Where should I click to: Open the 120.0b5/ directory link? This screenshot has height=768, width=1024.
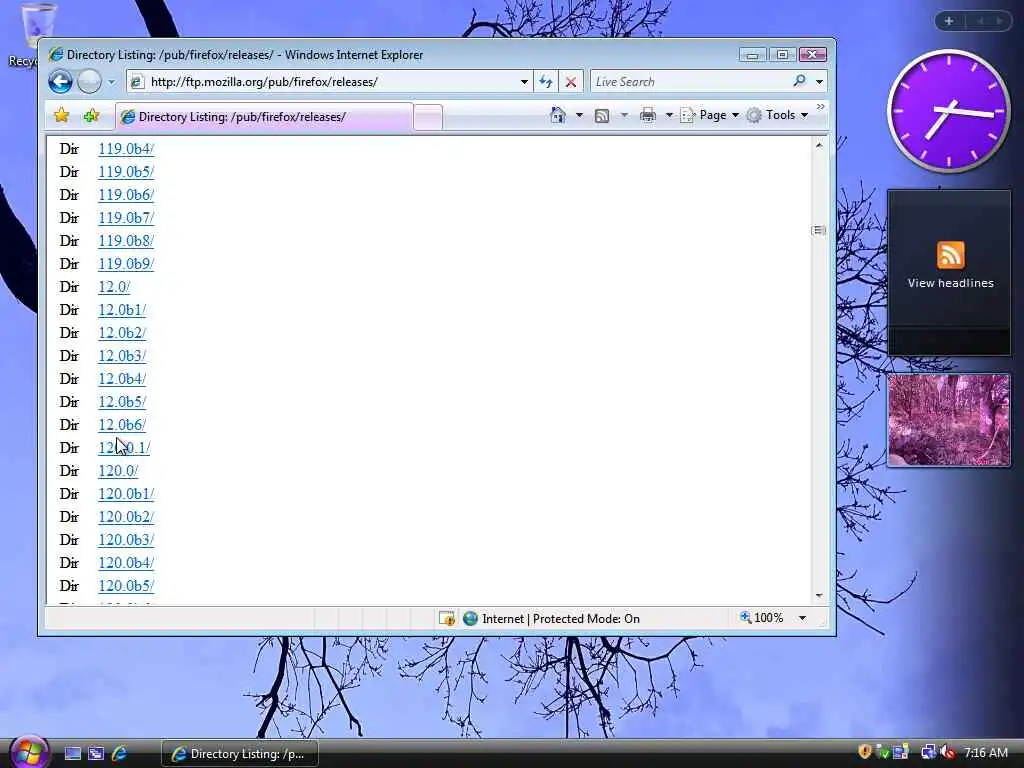(x=126, y=586)
